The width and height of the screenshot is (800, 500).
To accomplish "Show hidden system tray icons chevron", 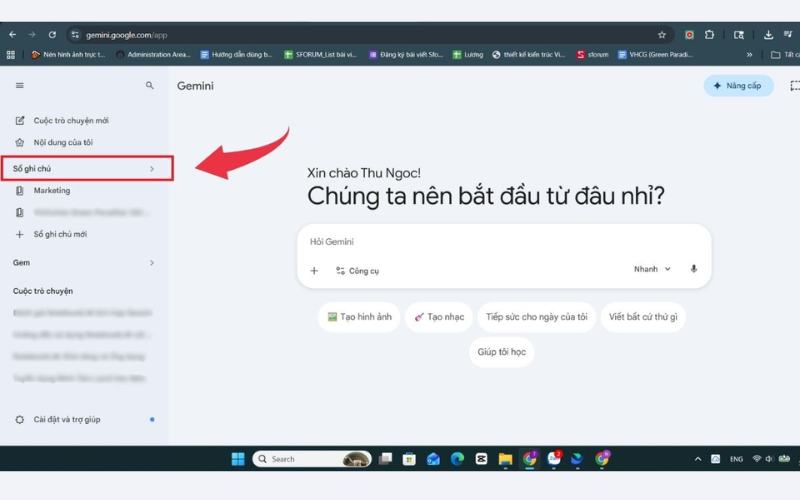I will [698, 459].
